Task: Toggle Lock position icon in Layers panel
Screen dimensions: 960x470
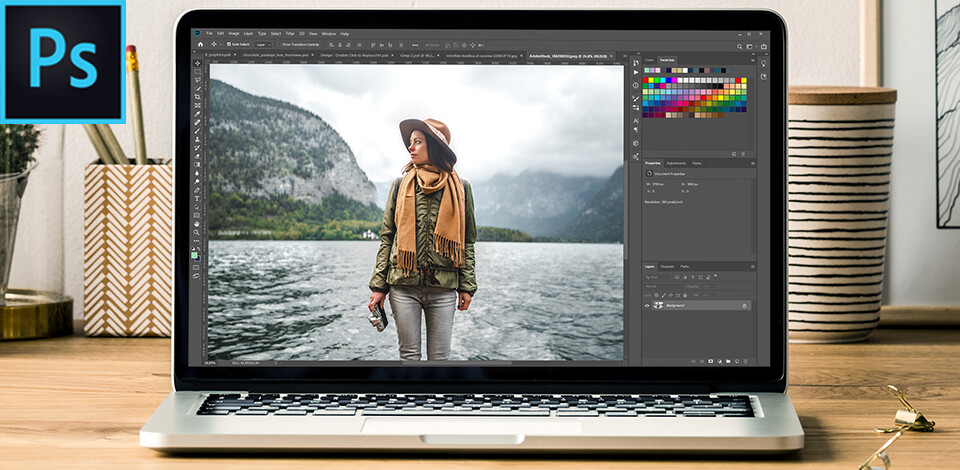Action: coord(670,295)
